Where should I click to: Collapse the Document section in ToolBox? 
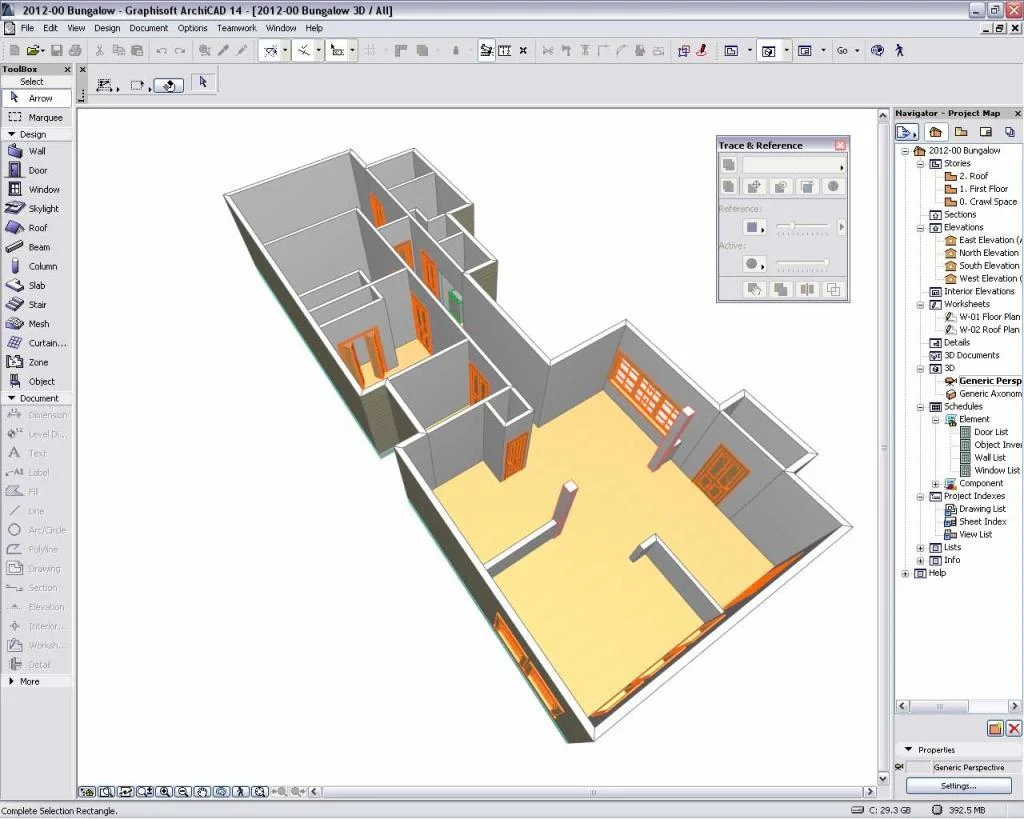coord(11,398)
